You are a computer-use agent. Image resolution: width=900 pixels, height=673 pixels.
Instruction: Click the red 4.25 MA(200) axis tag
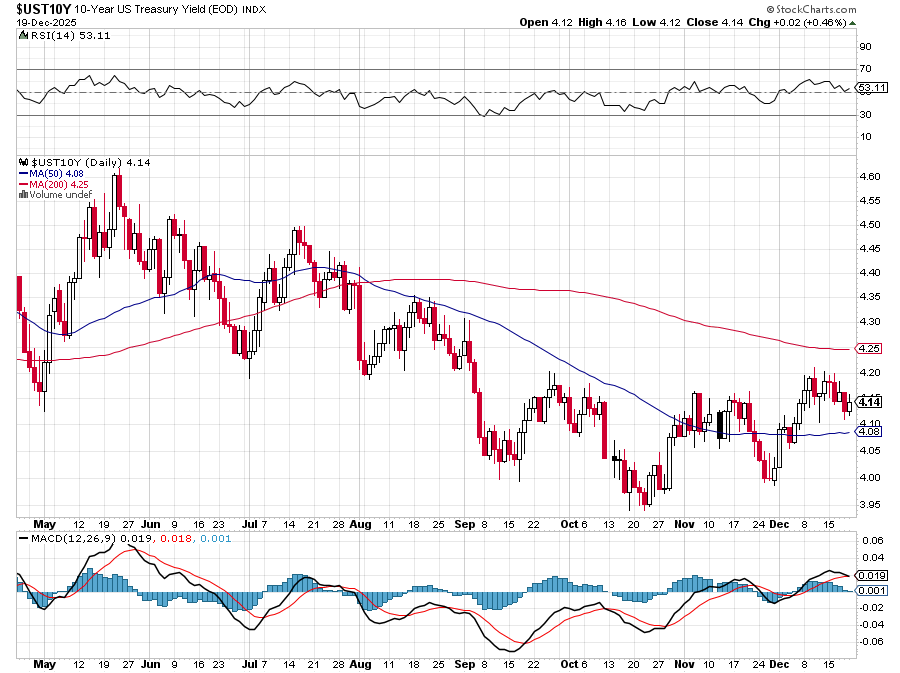pyautogui.click(x=869, y=349)
